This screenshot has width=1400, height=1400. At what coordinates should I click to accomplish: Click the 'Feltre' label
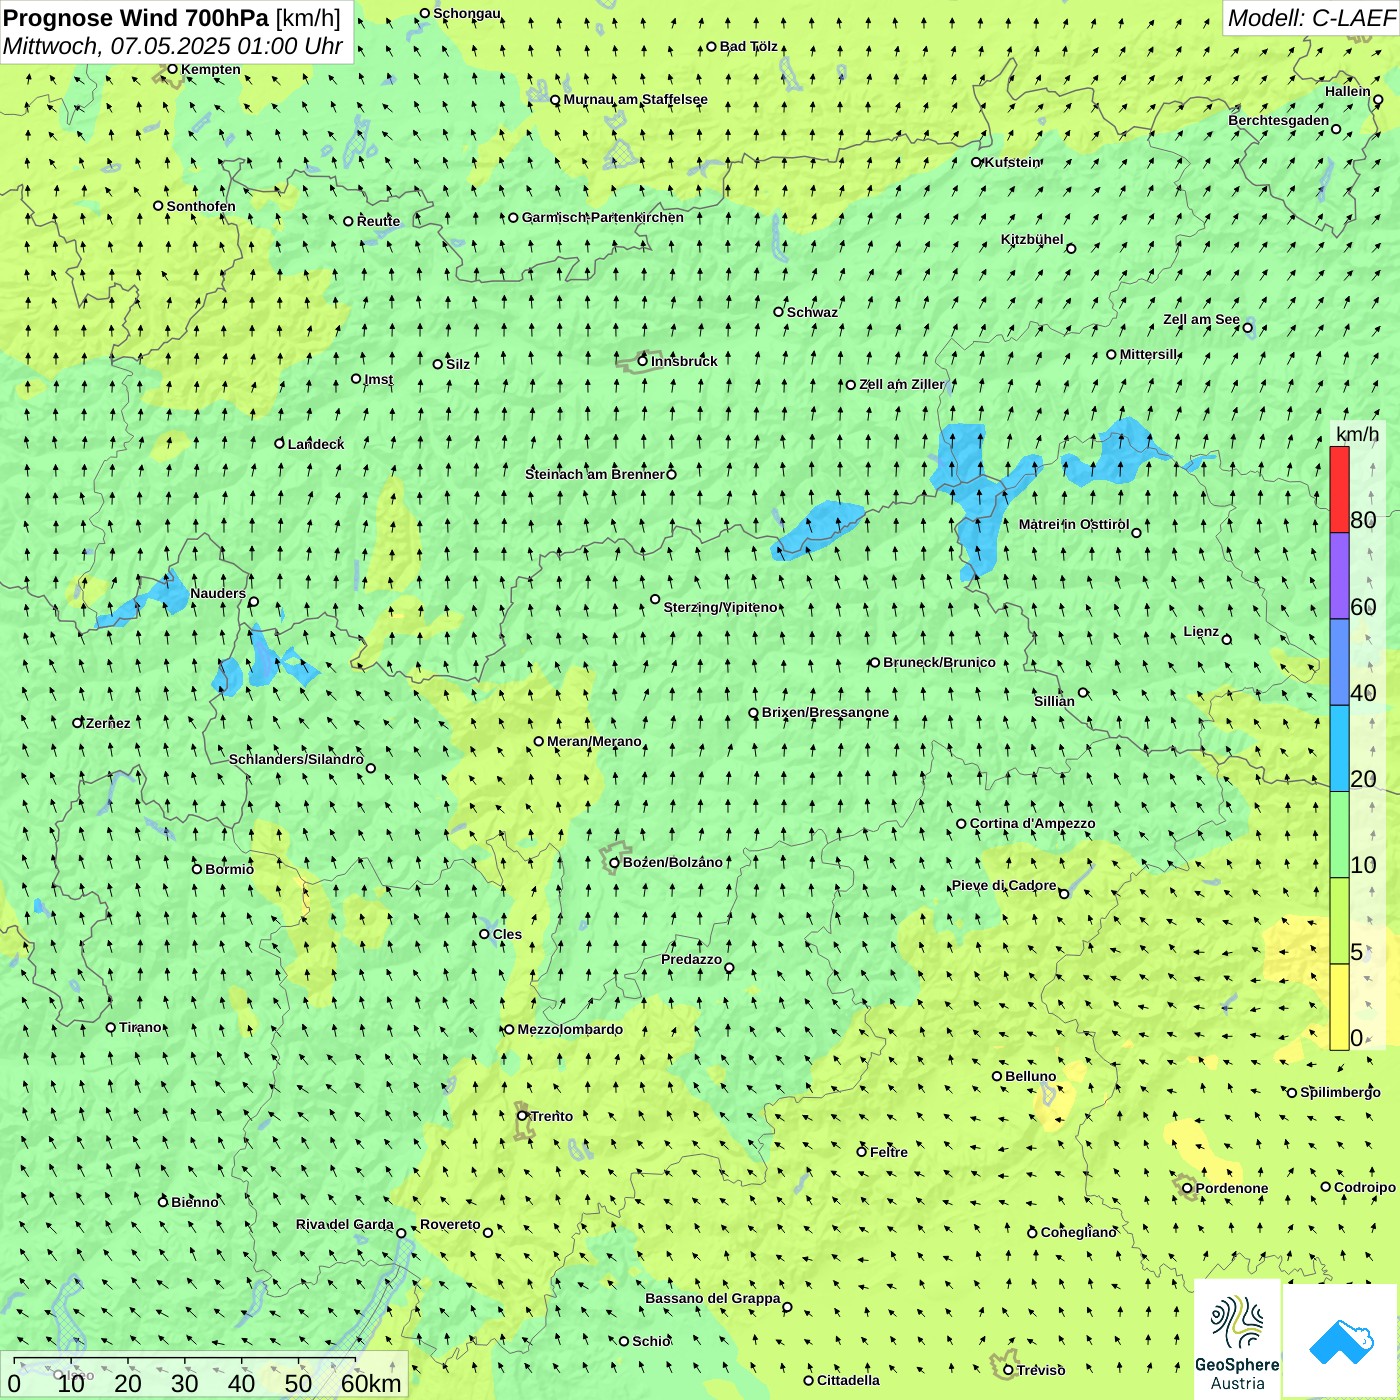[889, 1152]
